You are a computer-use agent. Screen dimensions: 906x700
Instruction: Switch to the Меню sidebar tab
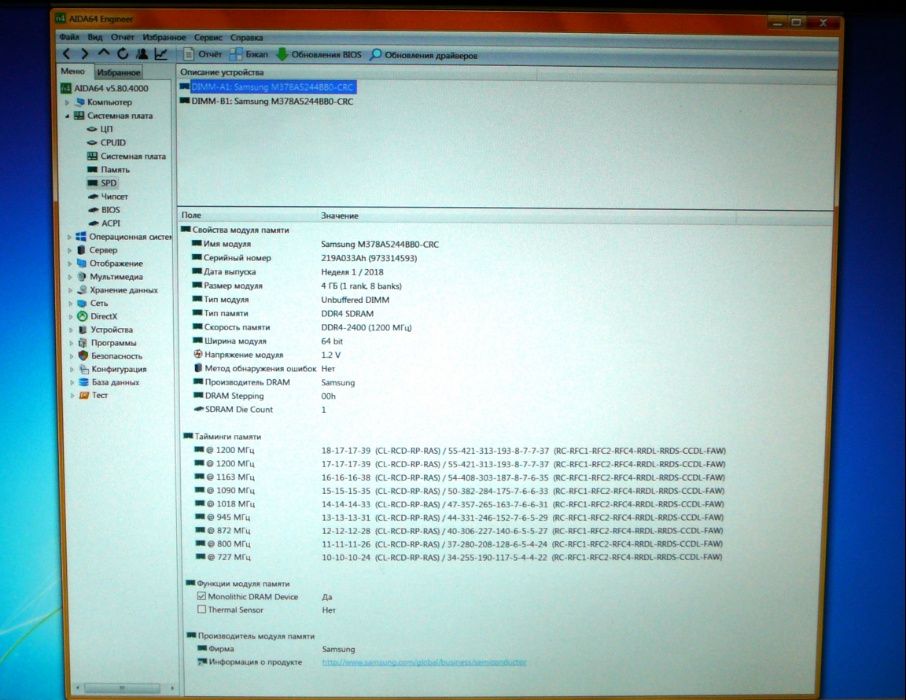pyautogui.click(x=73, y=71)
